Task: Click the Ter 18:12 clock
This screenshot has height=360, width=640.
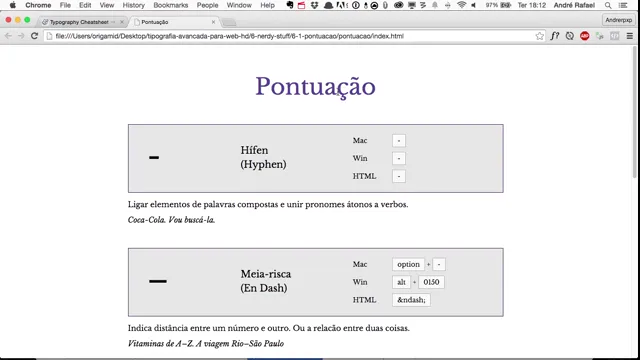Action: 531,5
